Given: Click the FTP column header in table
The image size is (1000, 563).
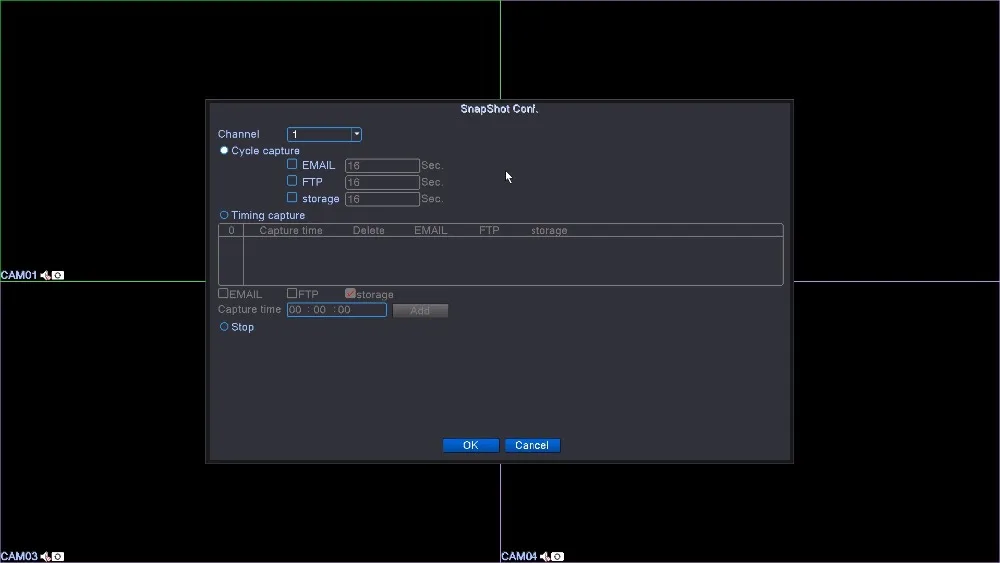Looking at the screenshot, I should [x=489, y=231].
